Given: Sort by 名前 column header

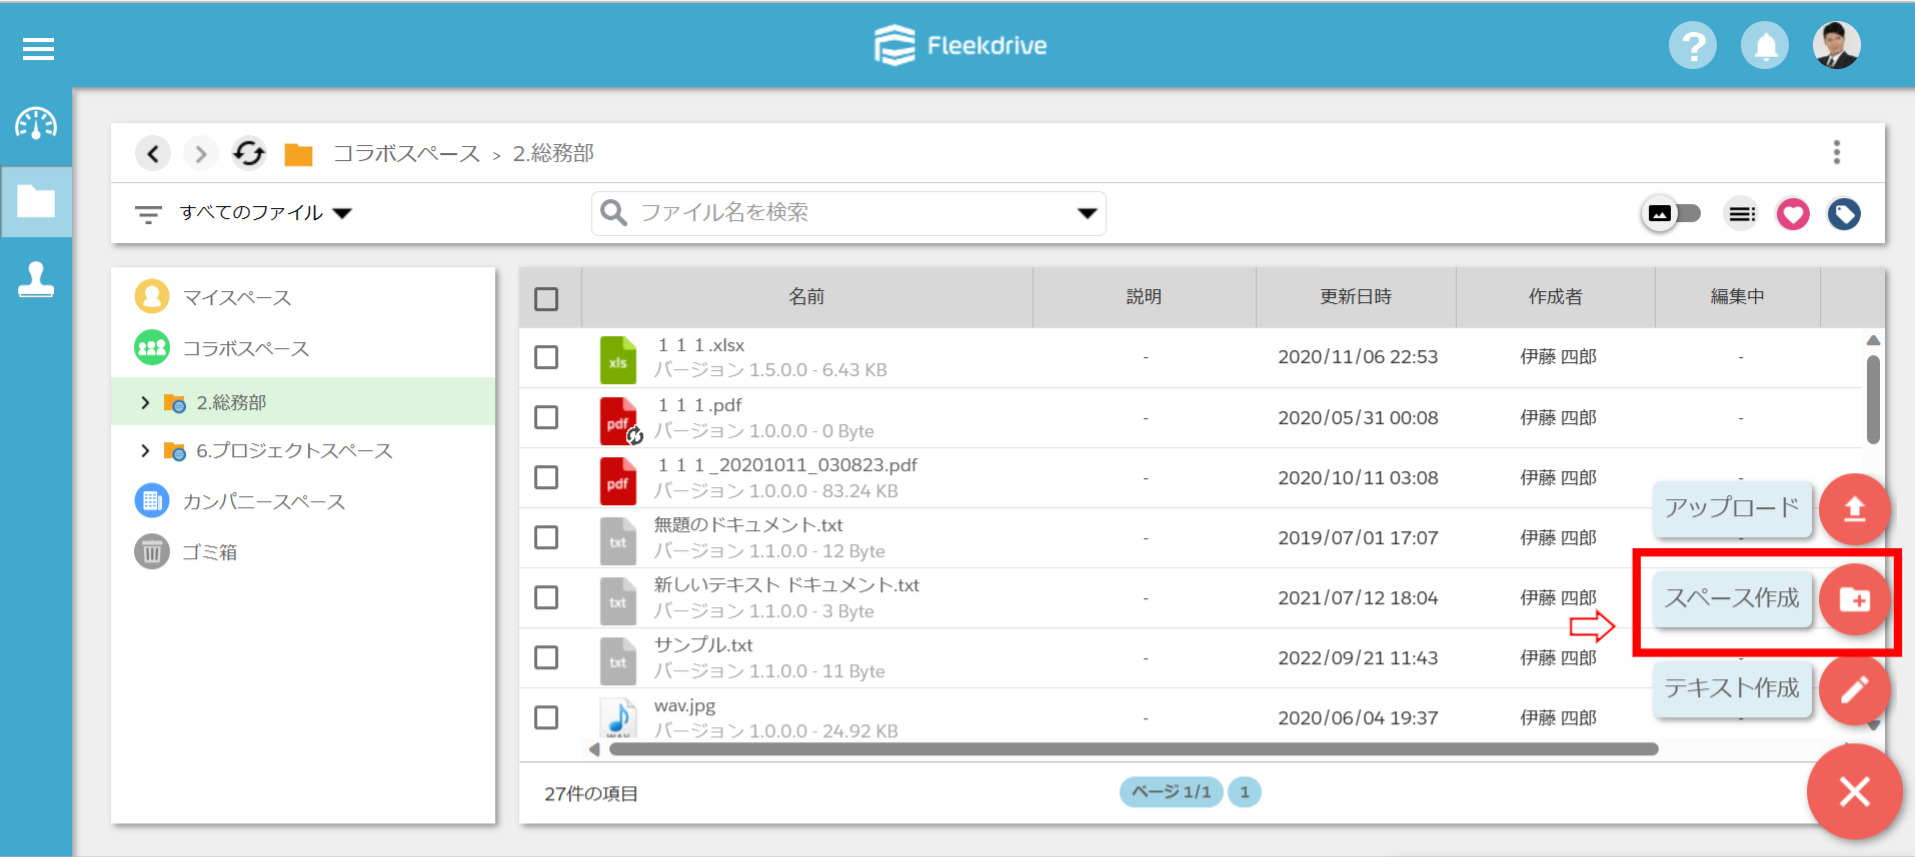Looking at the screenshot, I should pyautogui.click(x=806, y=297).
